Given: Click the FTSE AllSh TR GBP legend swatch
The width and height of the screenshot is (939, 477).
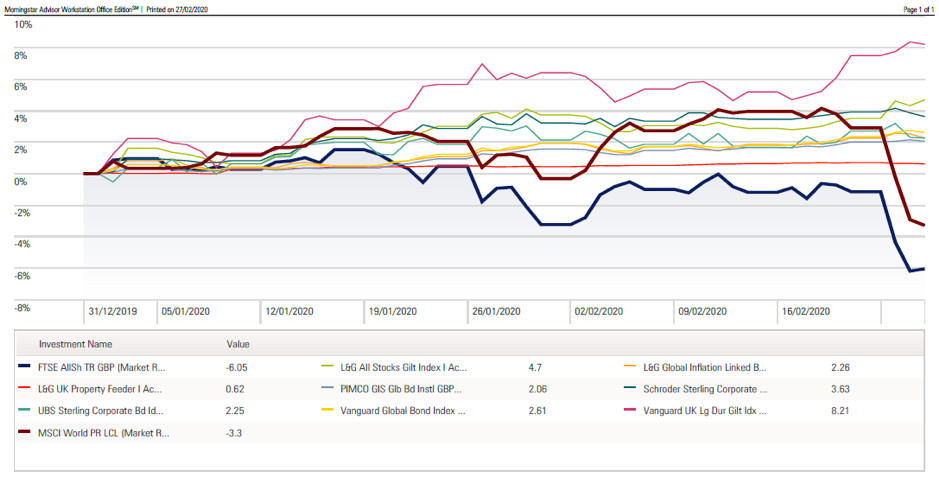Looking at the screenshot, I should (x=24, y=367).
